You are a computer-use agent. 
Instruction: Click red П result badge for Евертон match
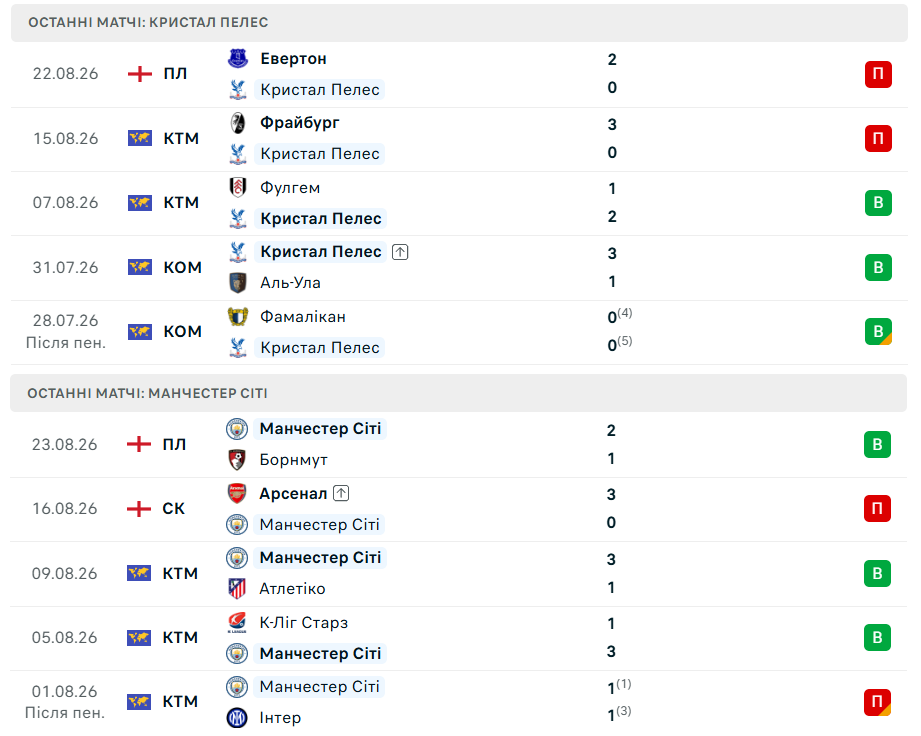click(x=878, y=74)
